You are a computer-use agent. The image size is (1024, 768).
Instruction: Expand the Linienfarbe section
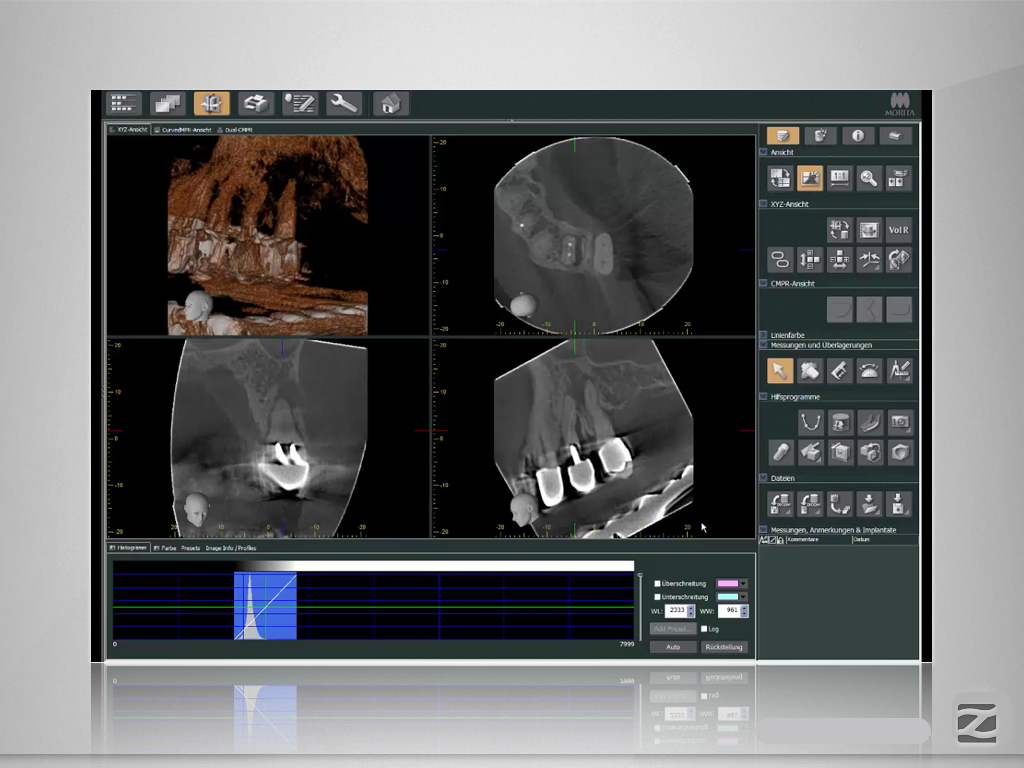764,335
